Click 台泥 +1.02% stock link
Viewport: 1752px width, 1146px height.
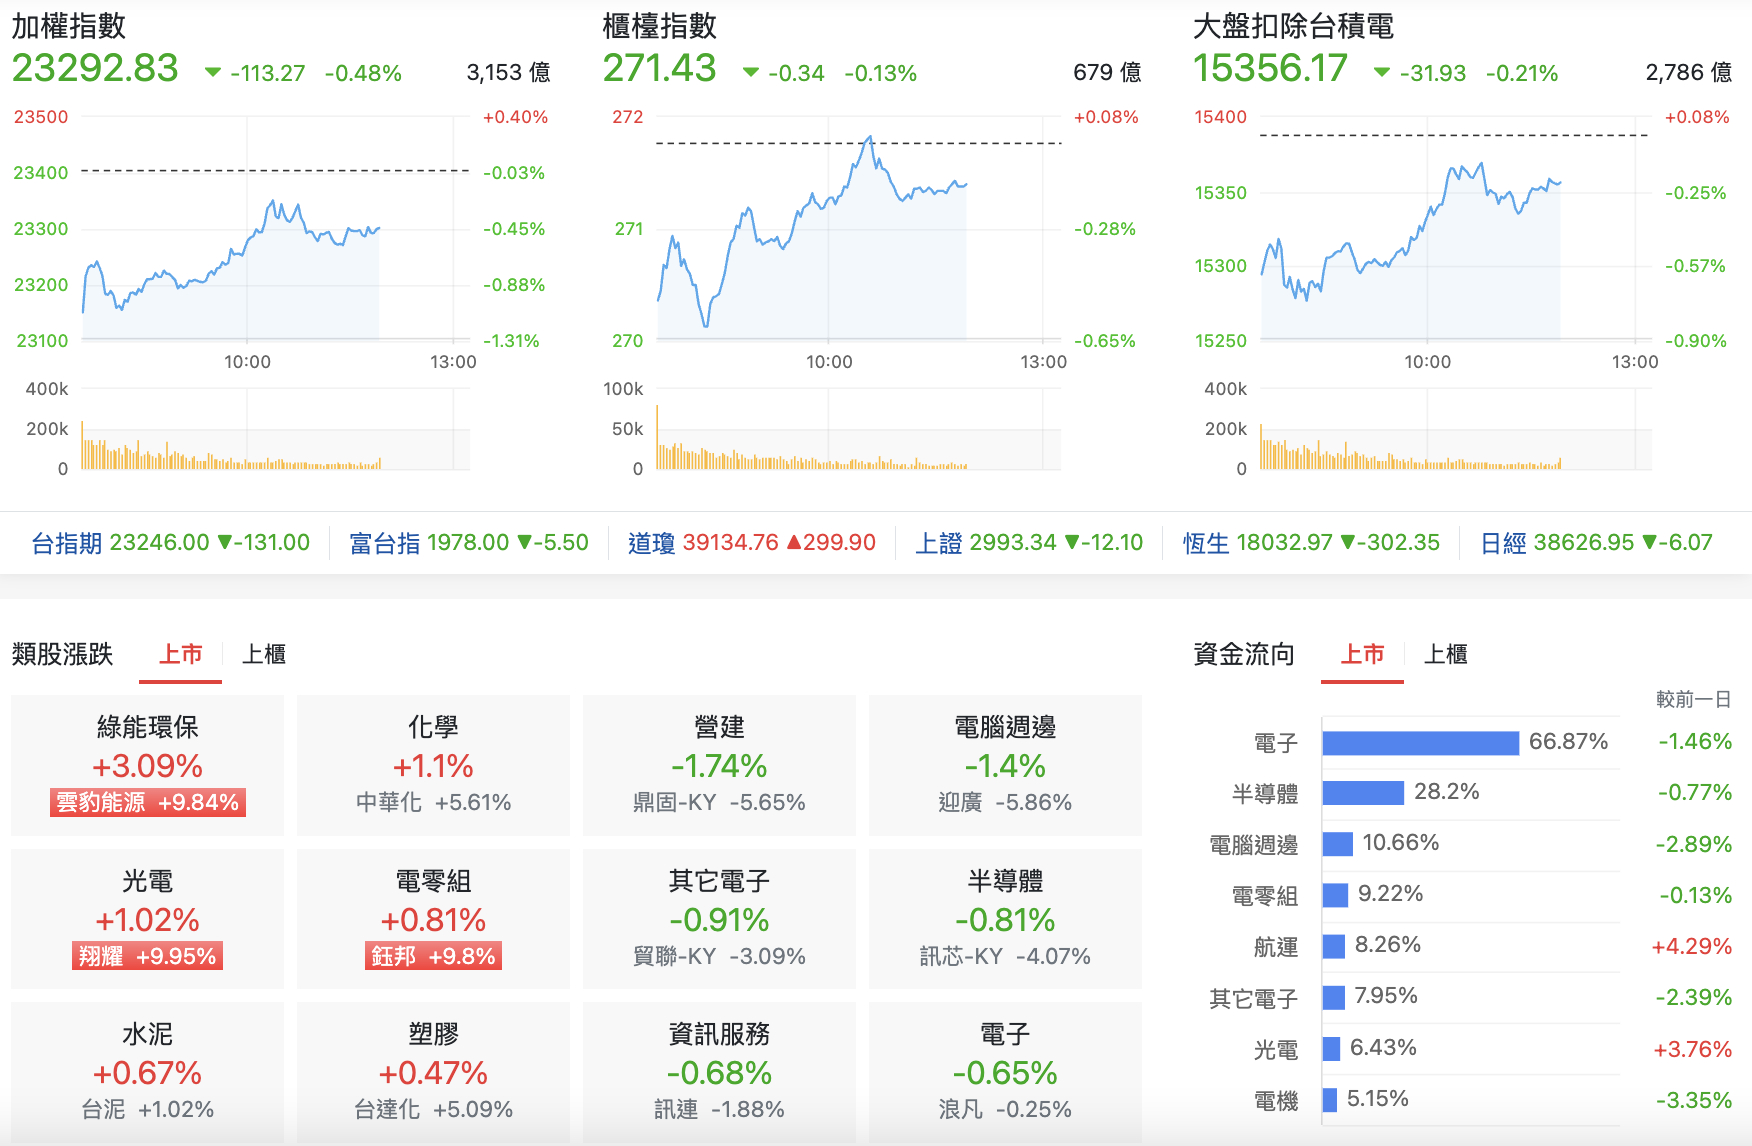(148, 1109)
